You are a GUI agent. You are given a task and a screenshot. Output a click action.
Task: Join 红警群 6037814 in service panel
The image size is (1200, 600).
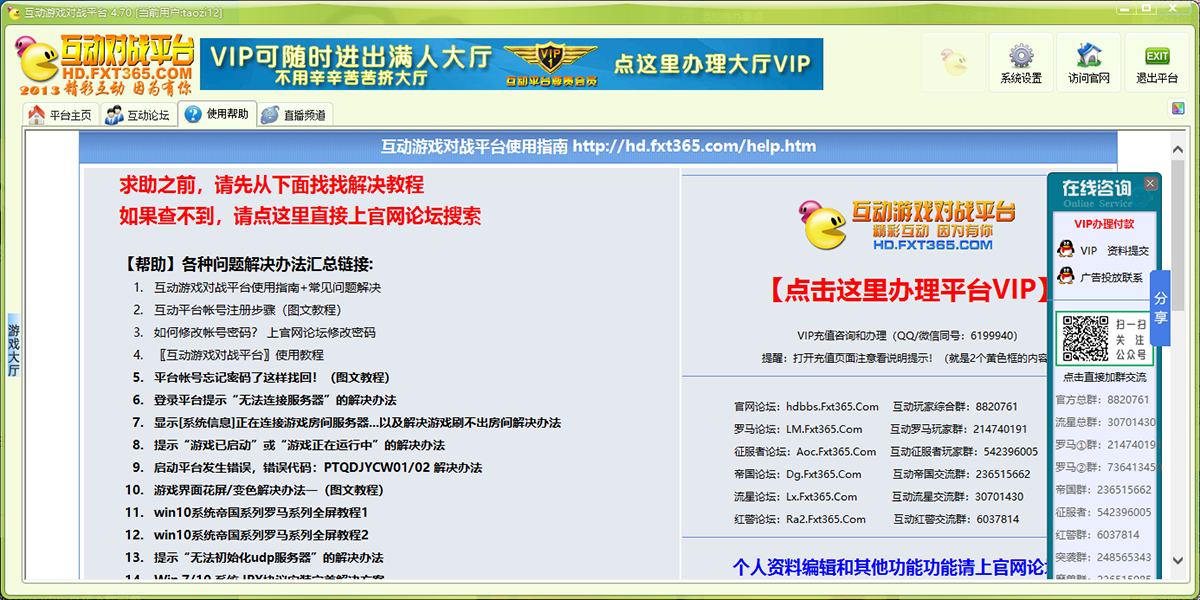tap(1098, 535)
